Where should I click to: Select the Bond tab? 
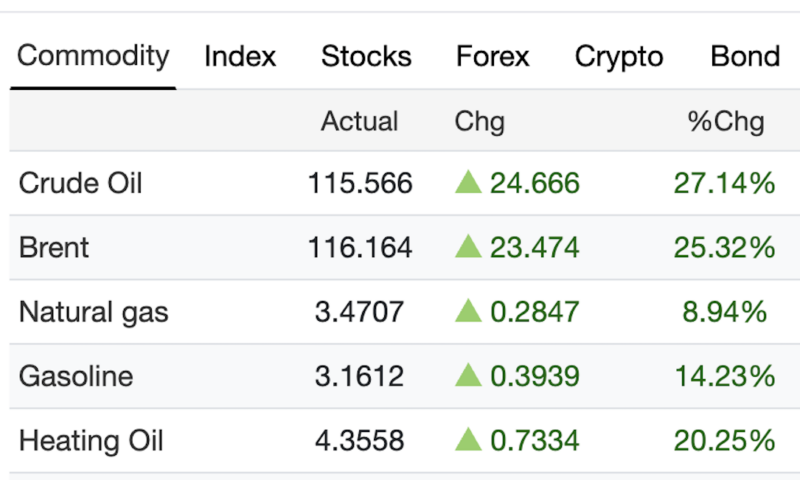pos(745,57)
